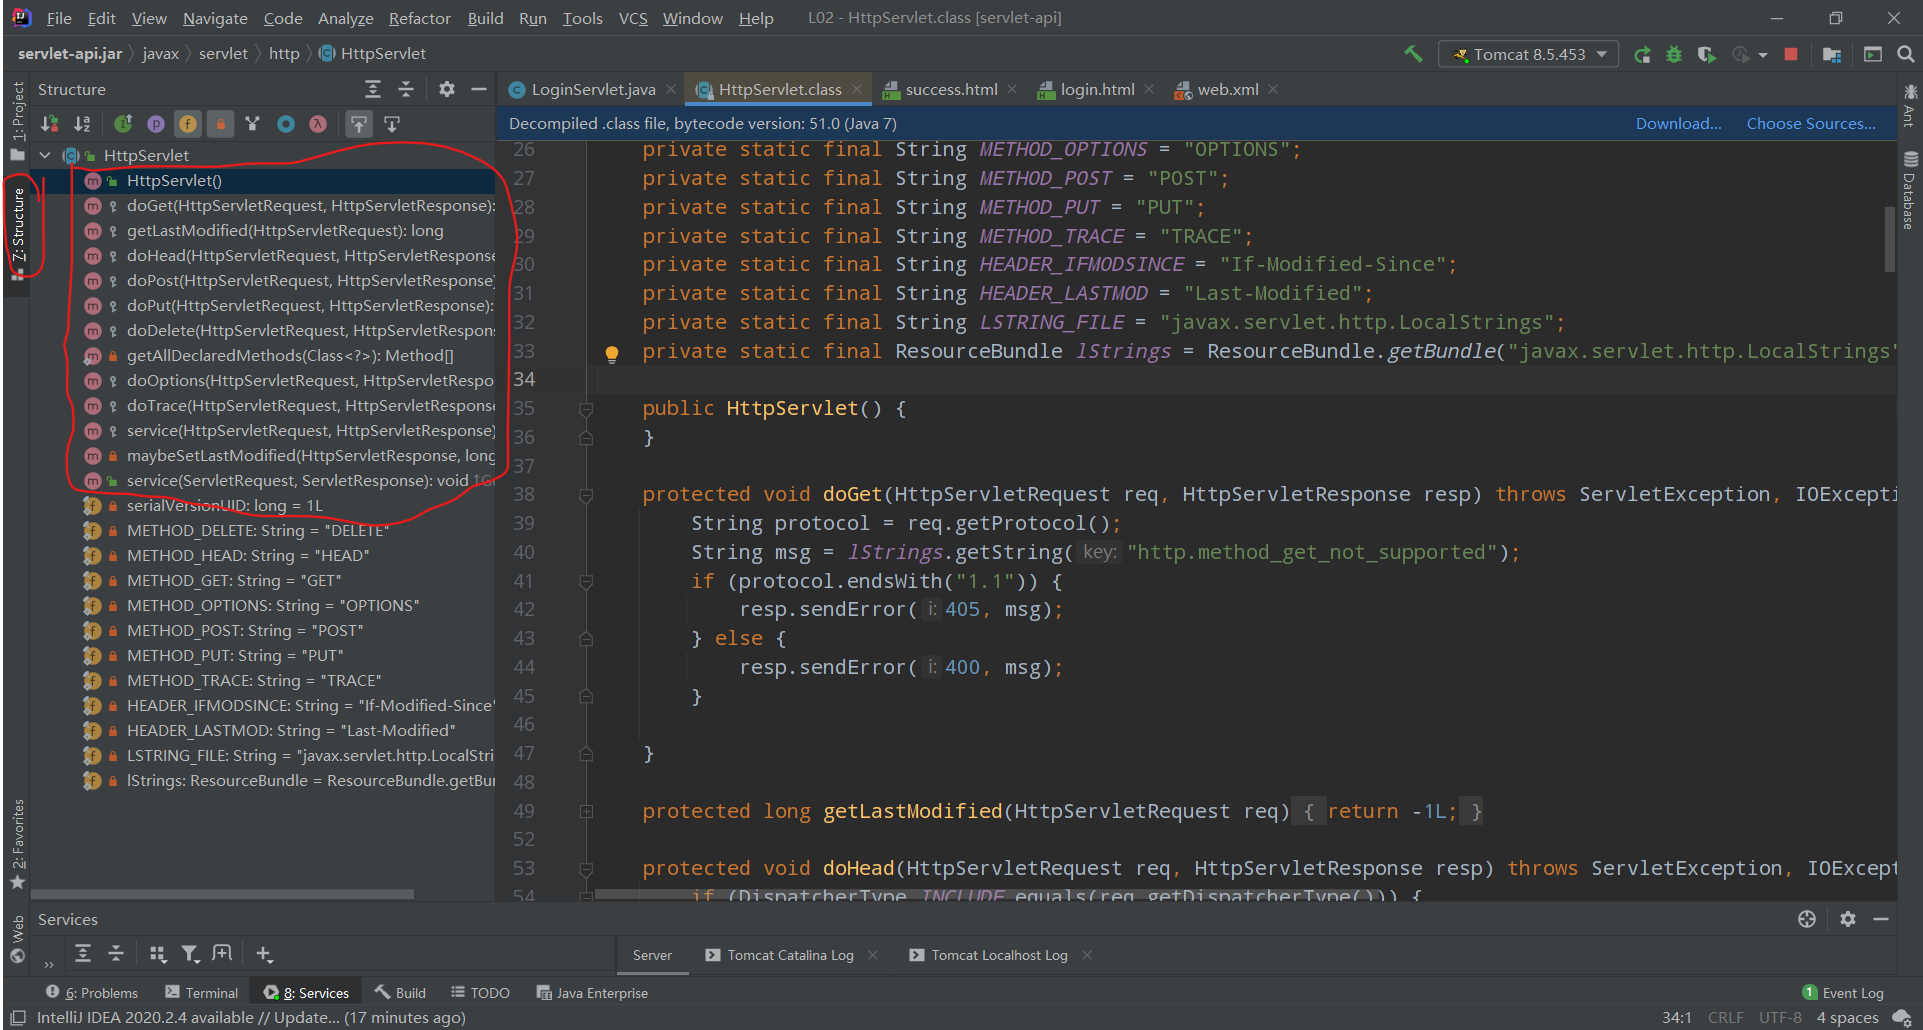Rerun the Tomcat 8.5.453 configuration

click(x=1642, y=54)
